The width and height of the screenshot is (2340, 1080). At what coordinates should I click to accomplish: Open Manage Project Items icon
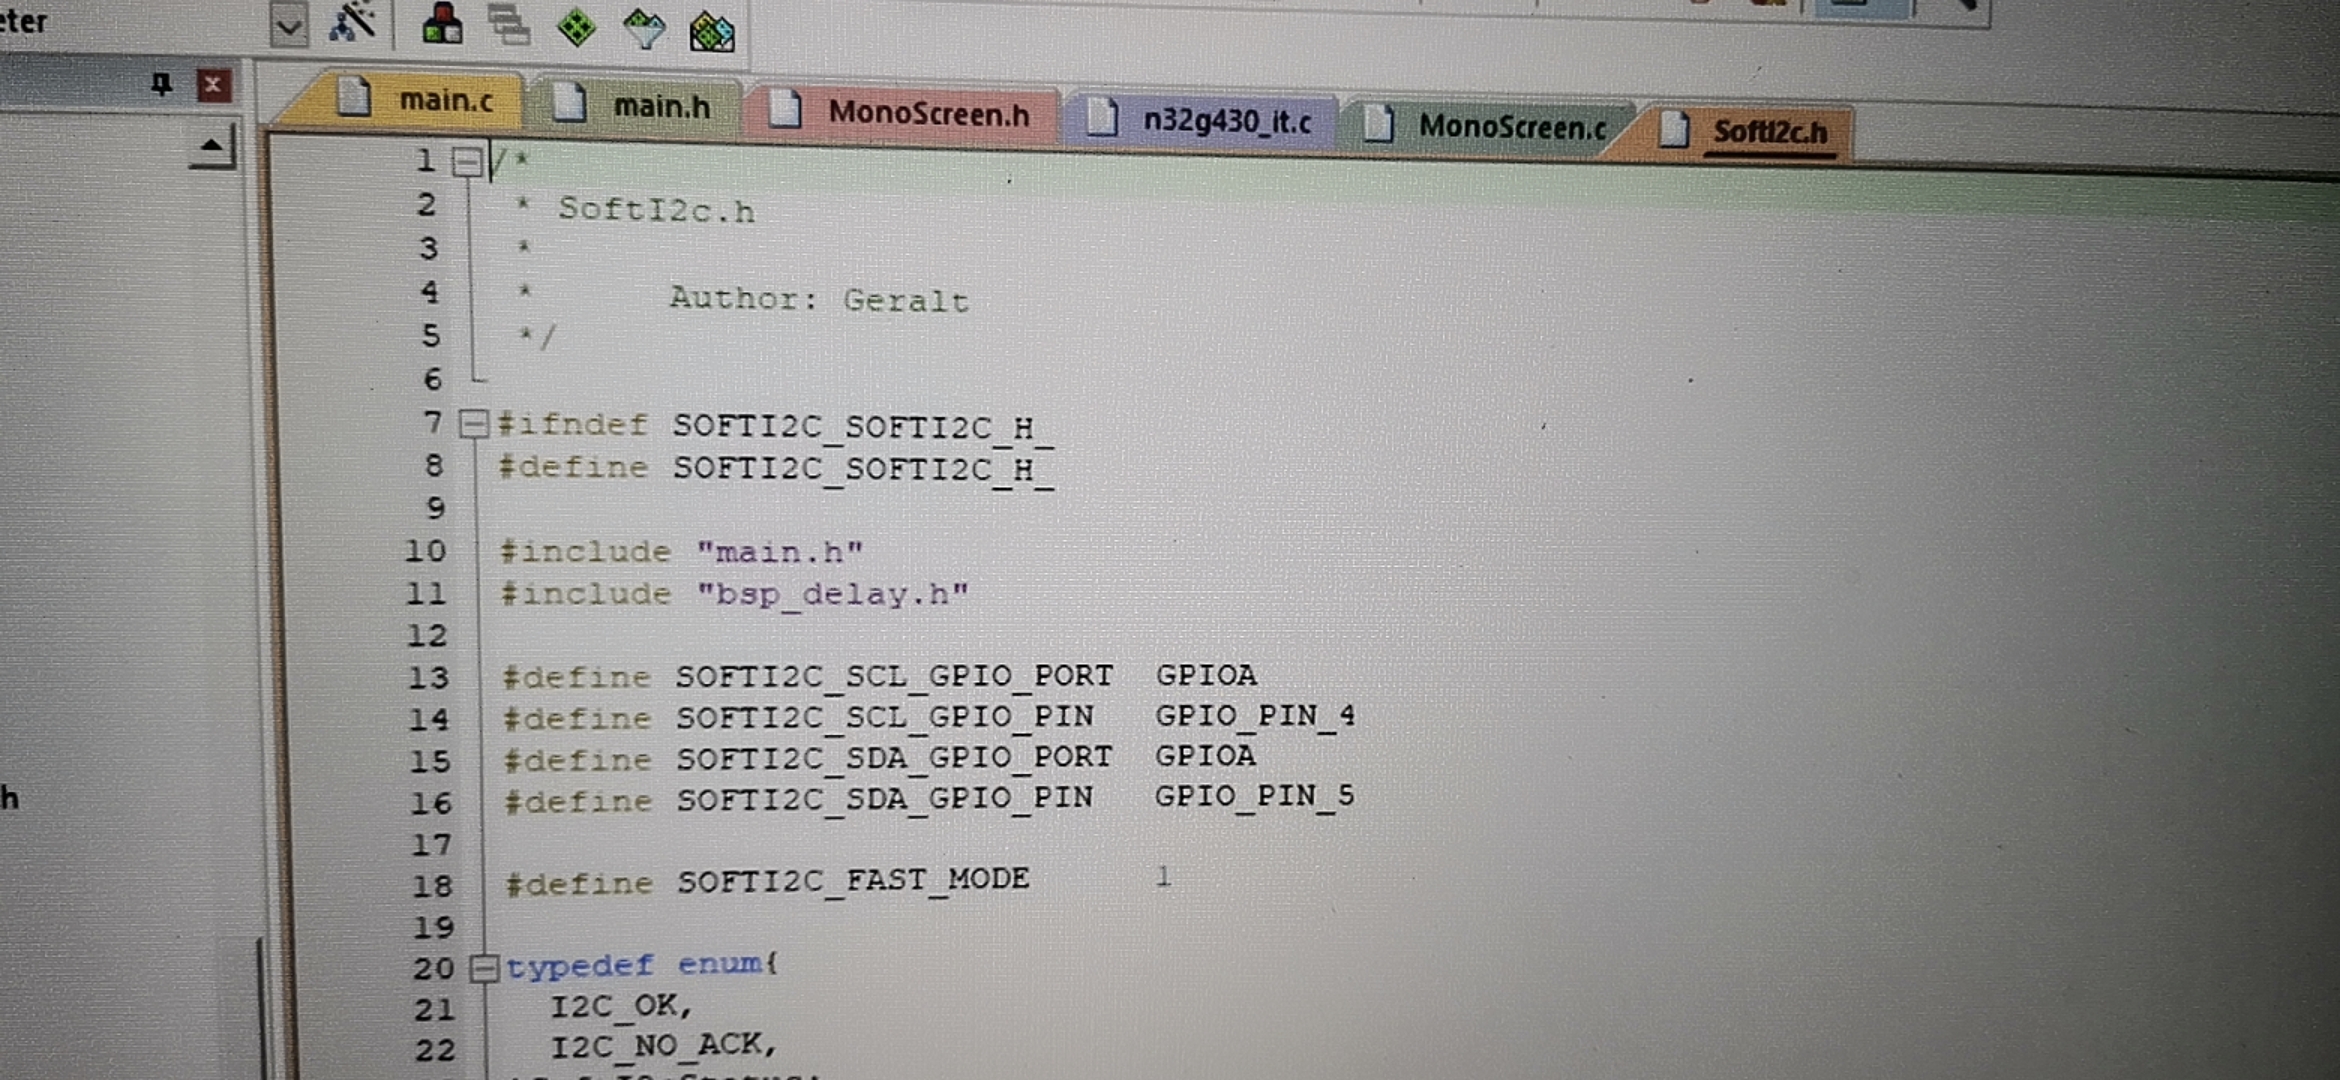441,24
